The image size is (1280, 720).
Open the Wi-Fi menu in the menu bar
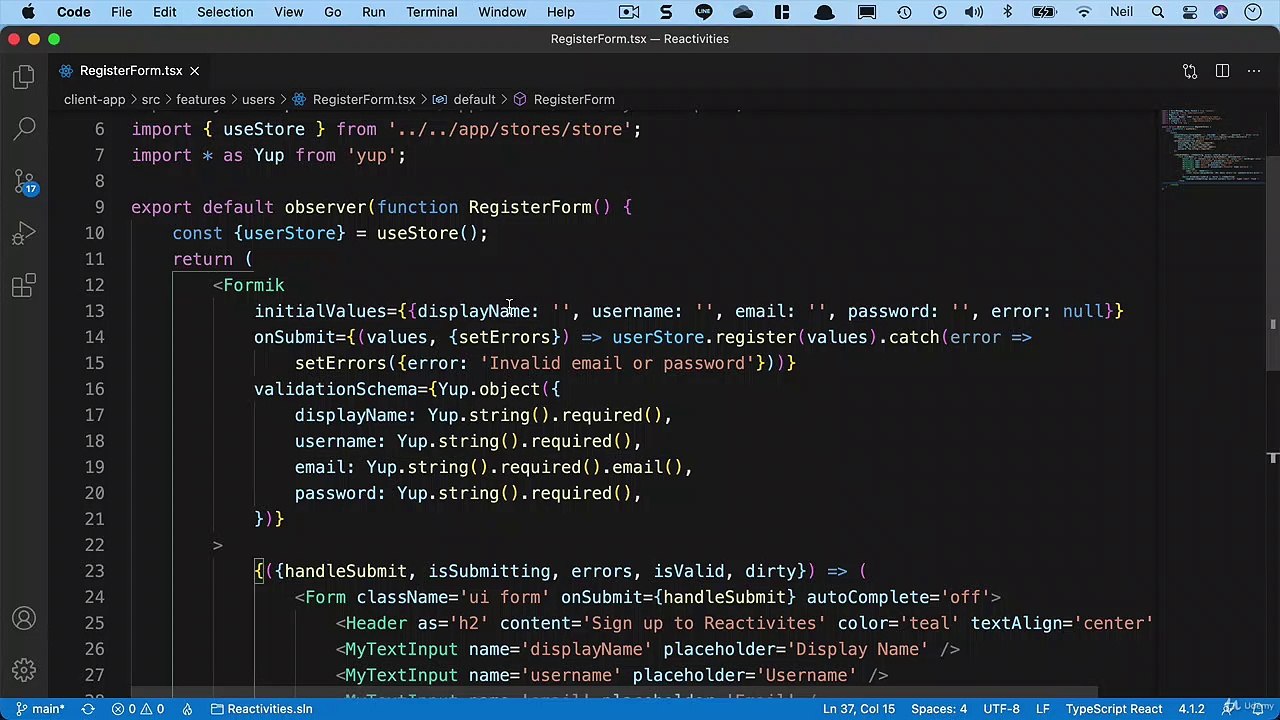tap(1084, 12)
